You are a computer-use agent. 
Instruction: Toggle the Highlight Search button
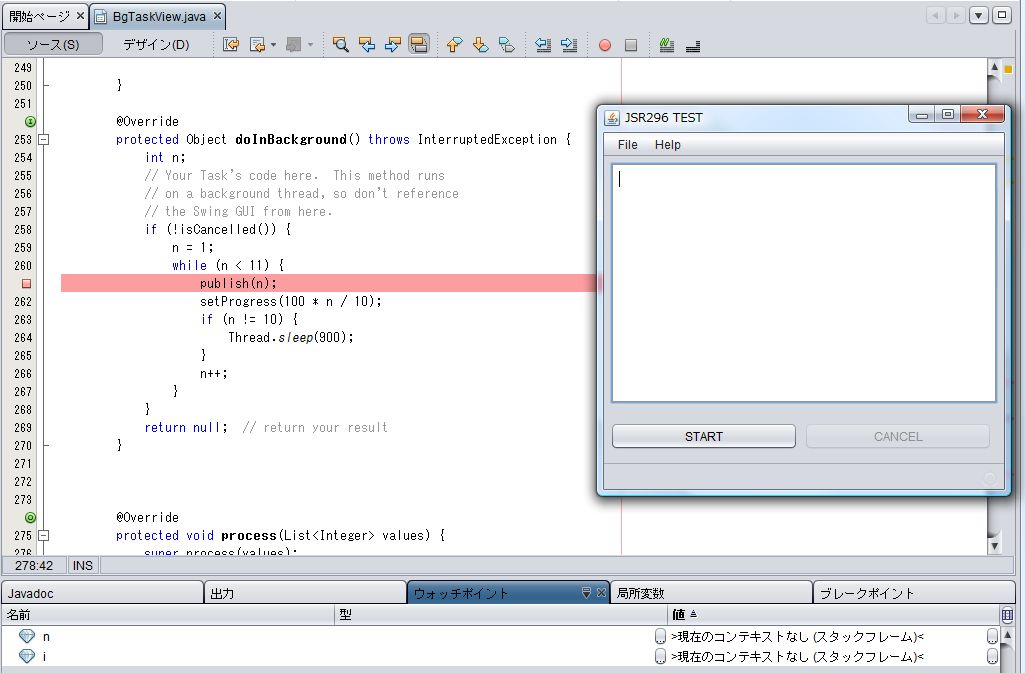point(419,45)
